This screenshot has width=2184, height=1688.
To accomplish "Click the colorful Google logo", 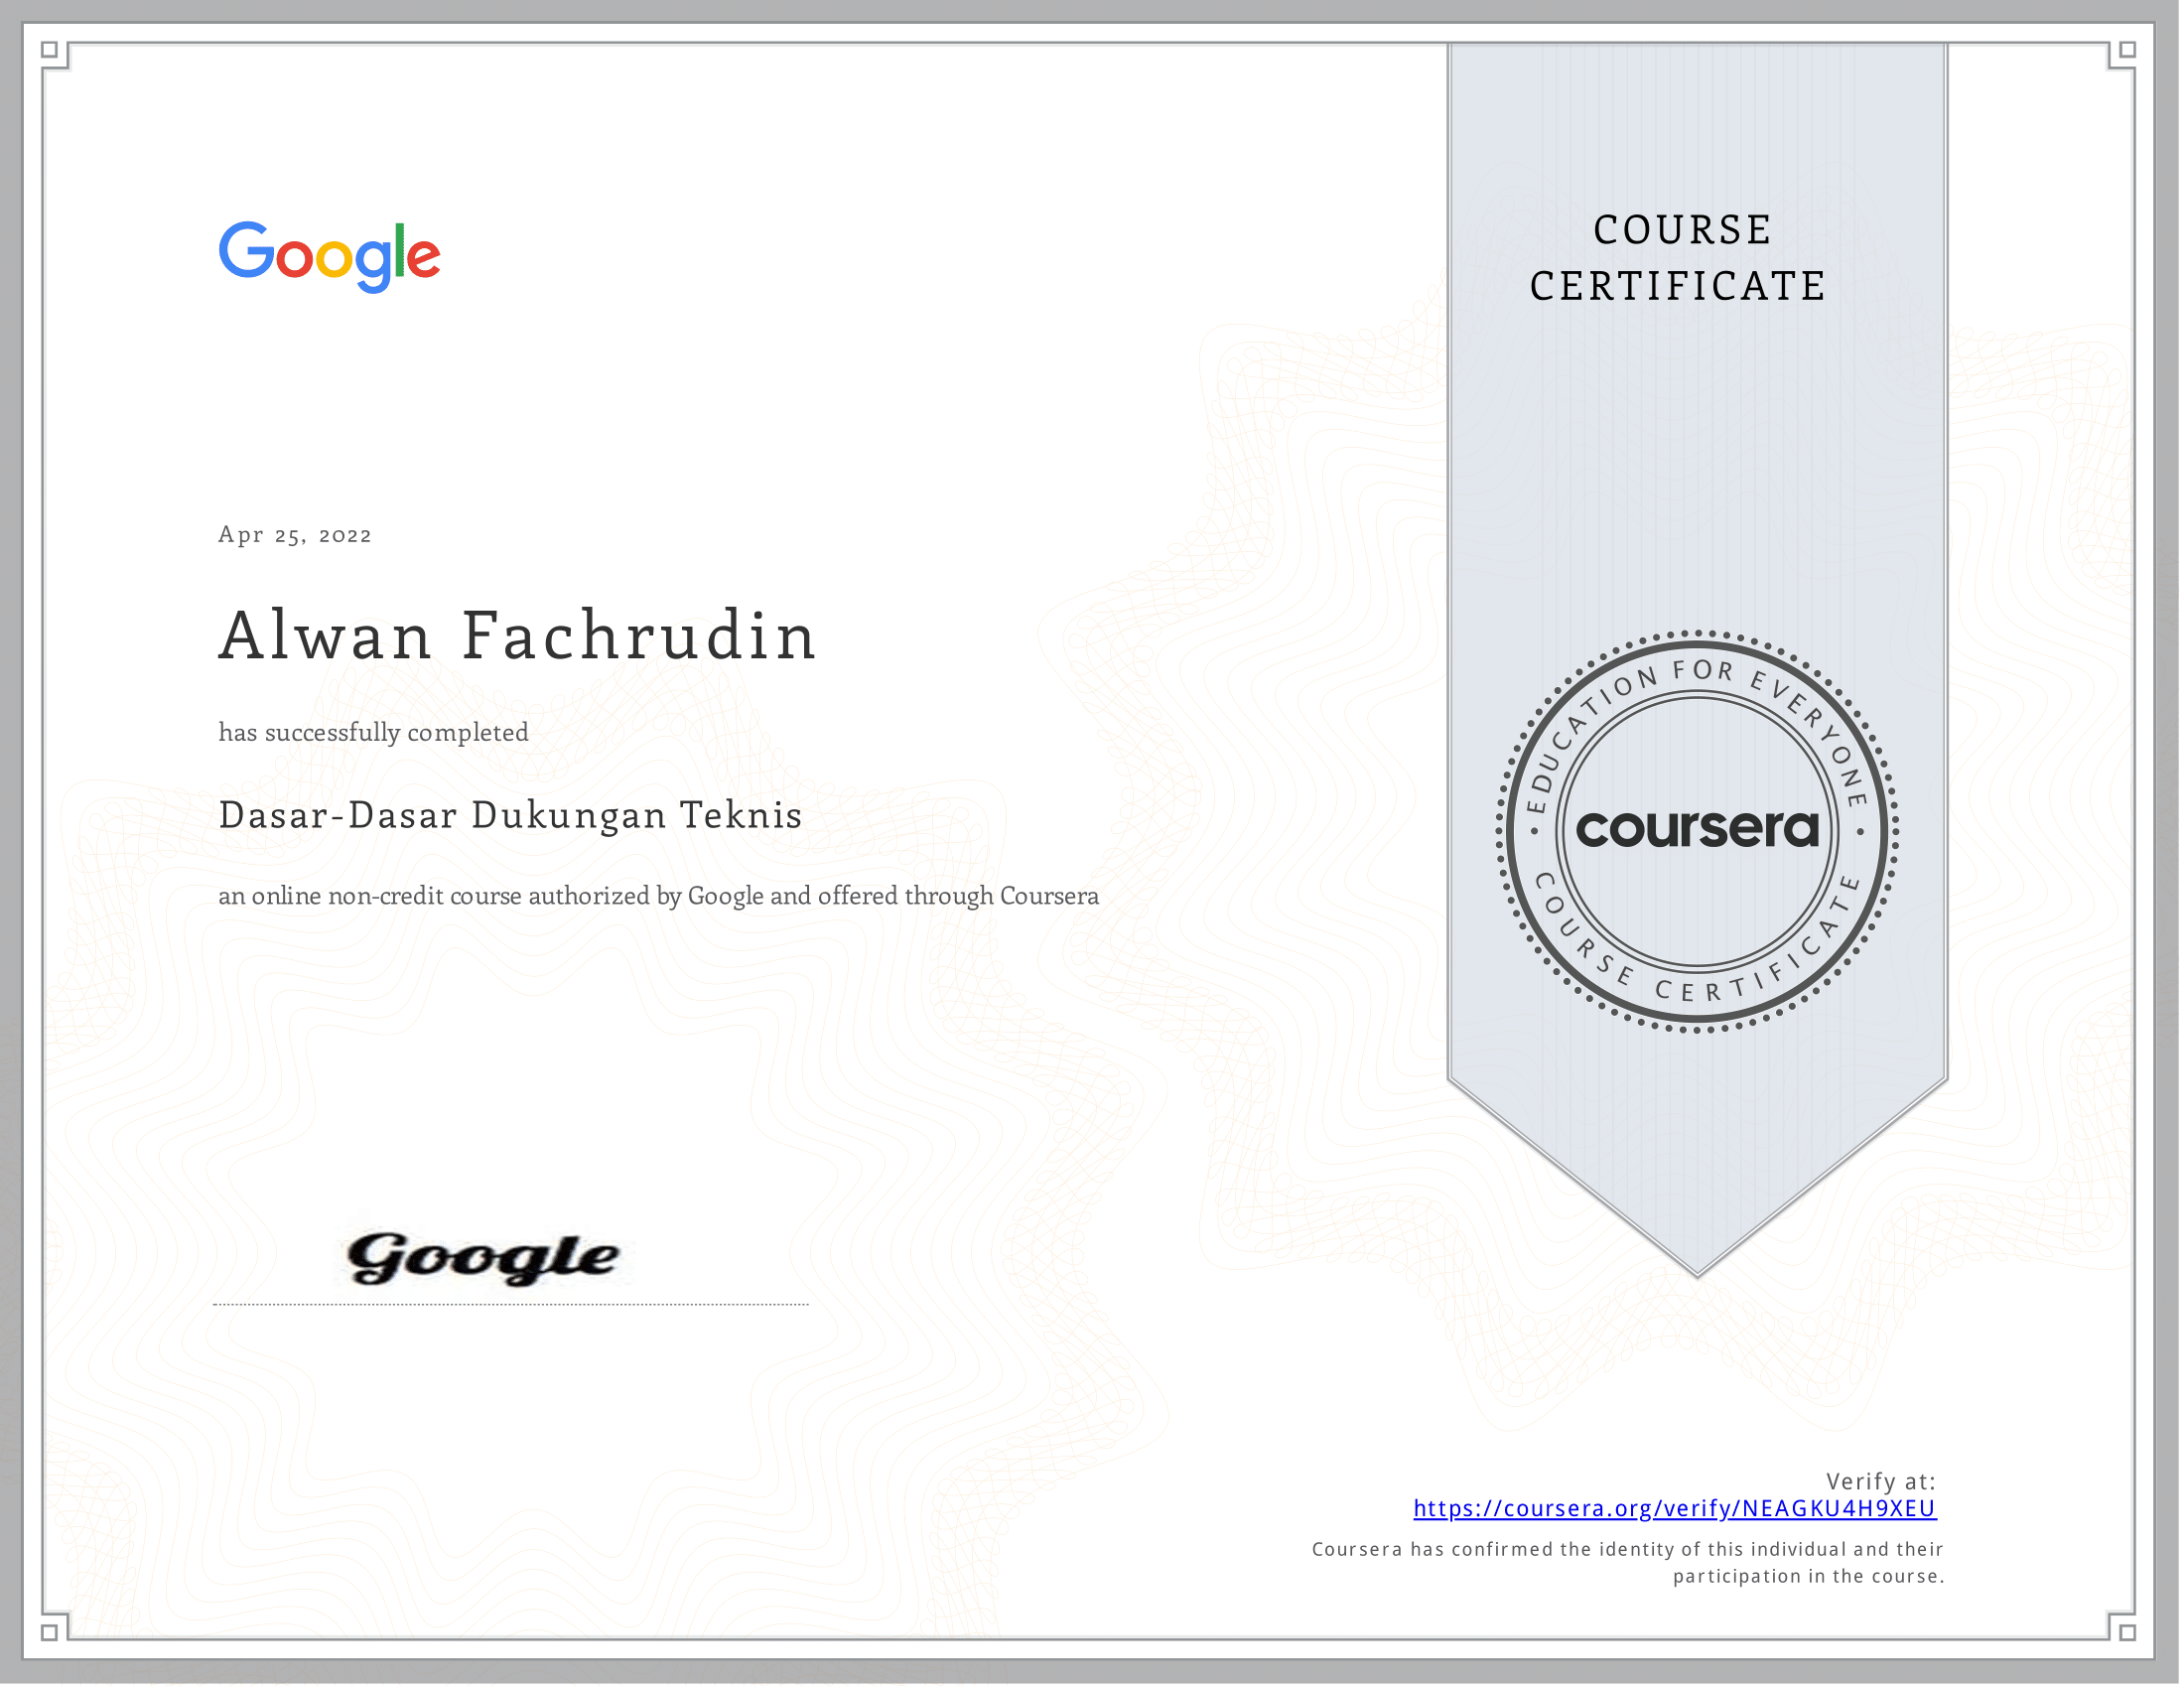I will (x=329, y=256).
